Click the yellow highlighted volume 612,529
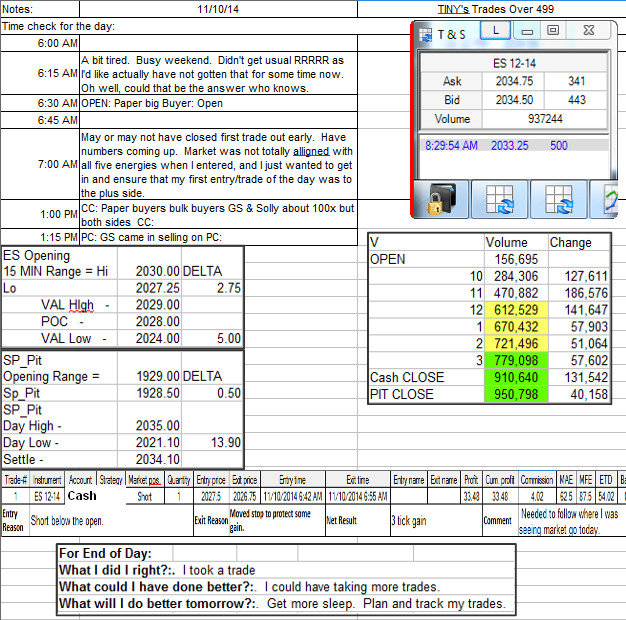Viewport: 626px width, 620px height. pos(516,310)
